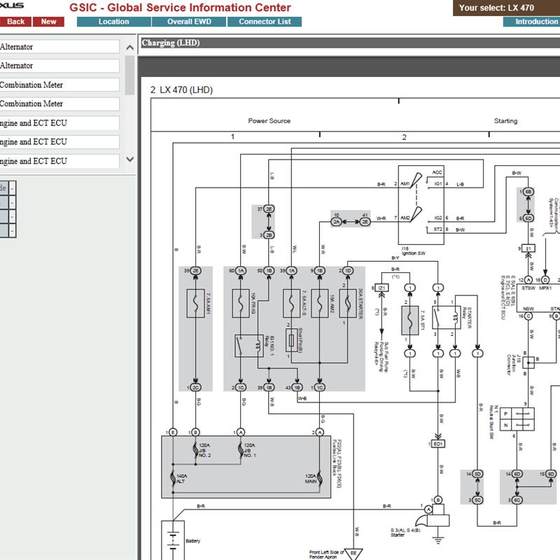The image size is (560, 560).
Task: Click the red New button
Action: click(x=49, y=22)
